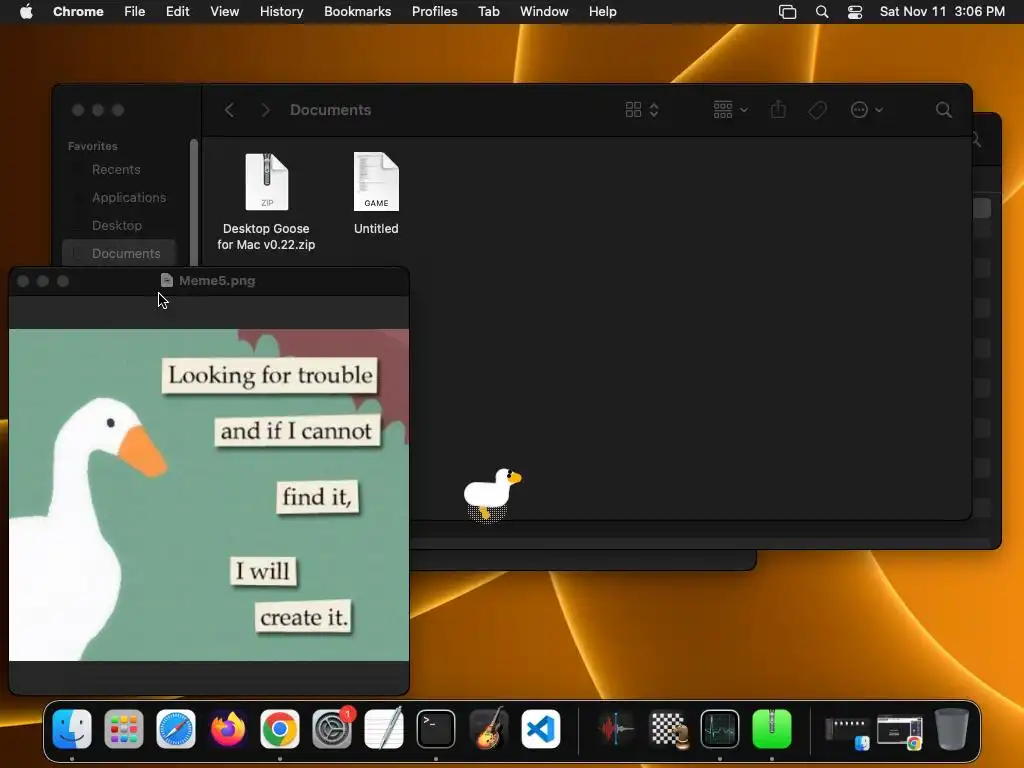Open the Finder group-by dropdown
Image resolution: width=1024 pixels, height=768 pixels.
(x=730, y=110)
